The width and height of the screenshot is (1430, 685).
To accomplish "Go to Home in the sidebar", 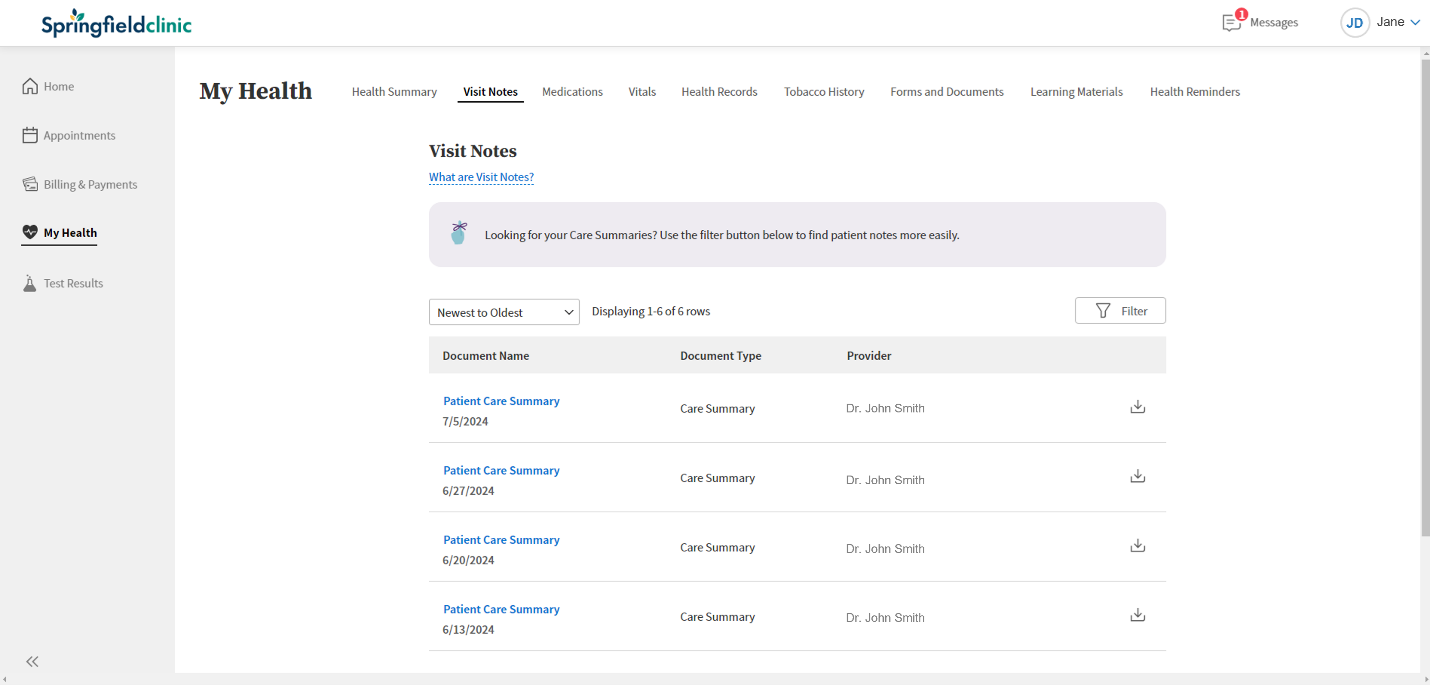I will (x=48, y=86).
